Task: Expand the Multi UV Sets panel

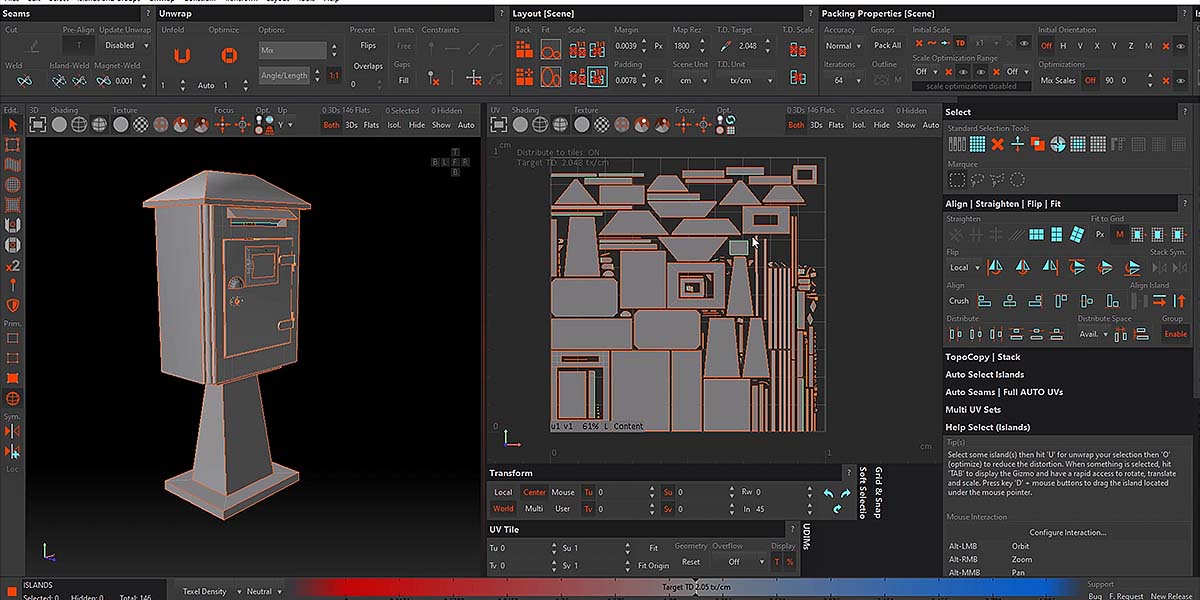Action: 973,410
